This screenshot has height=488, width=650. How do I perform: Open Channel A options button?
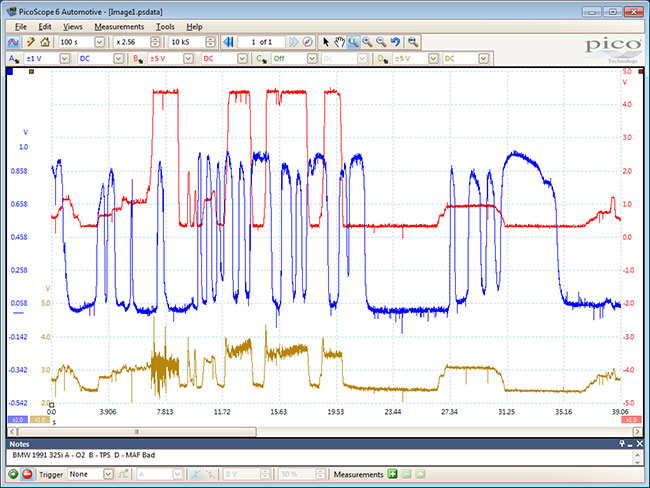click(14, 59)
